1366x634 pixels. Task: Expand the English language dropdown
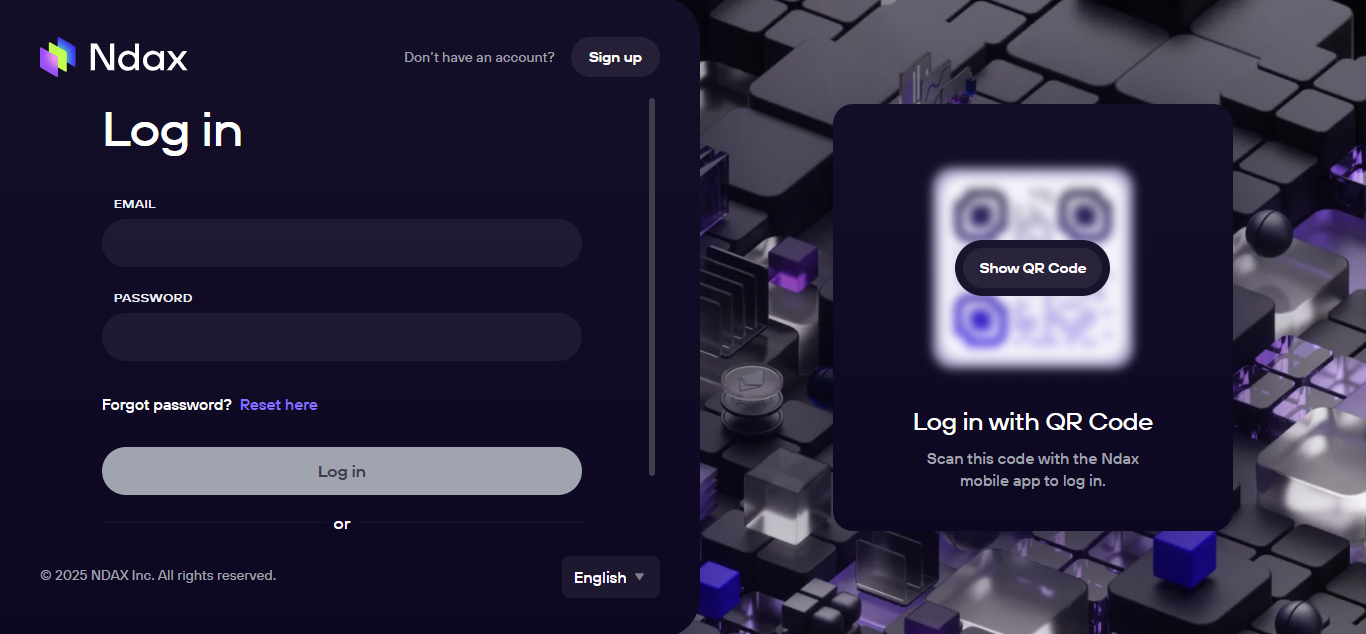click(611, 577)
